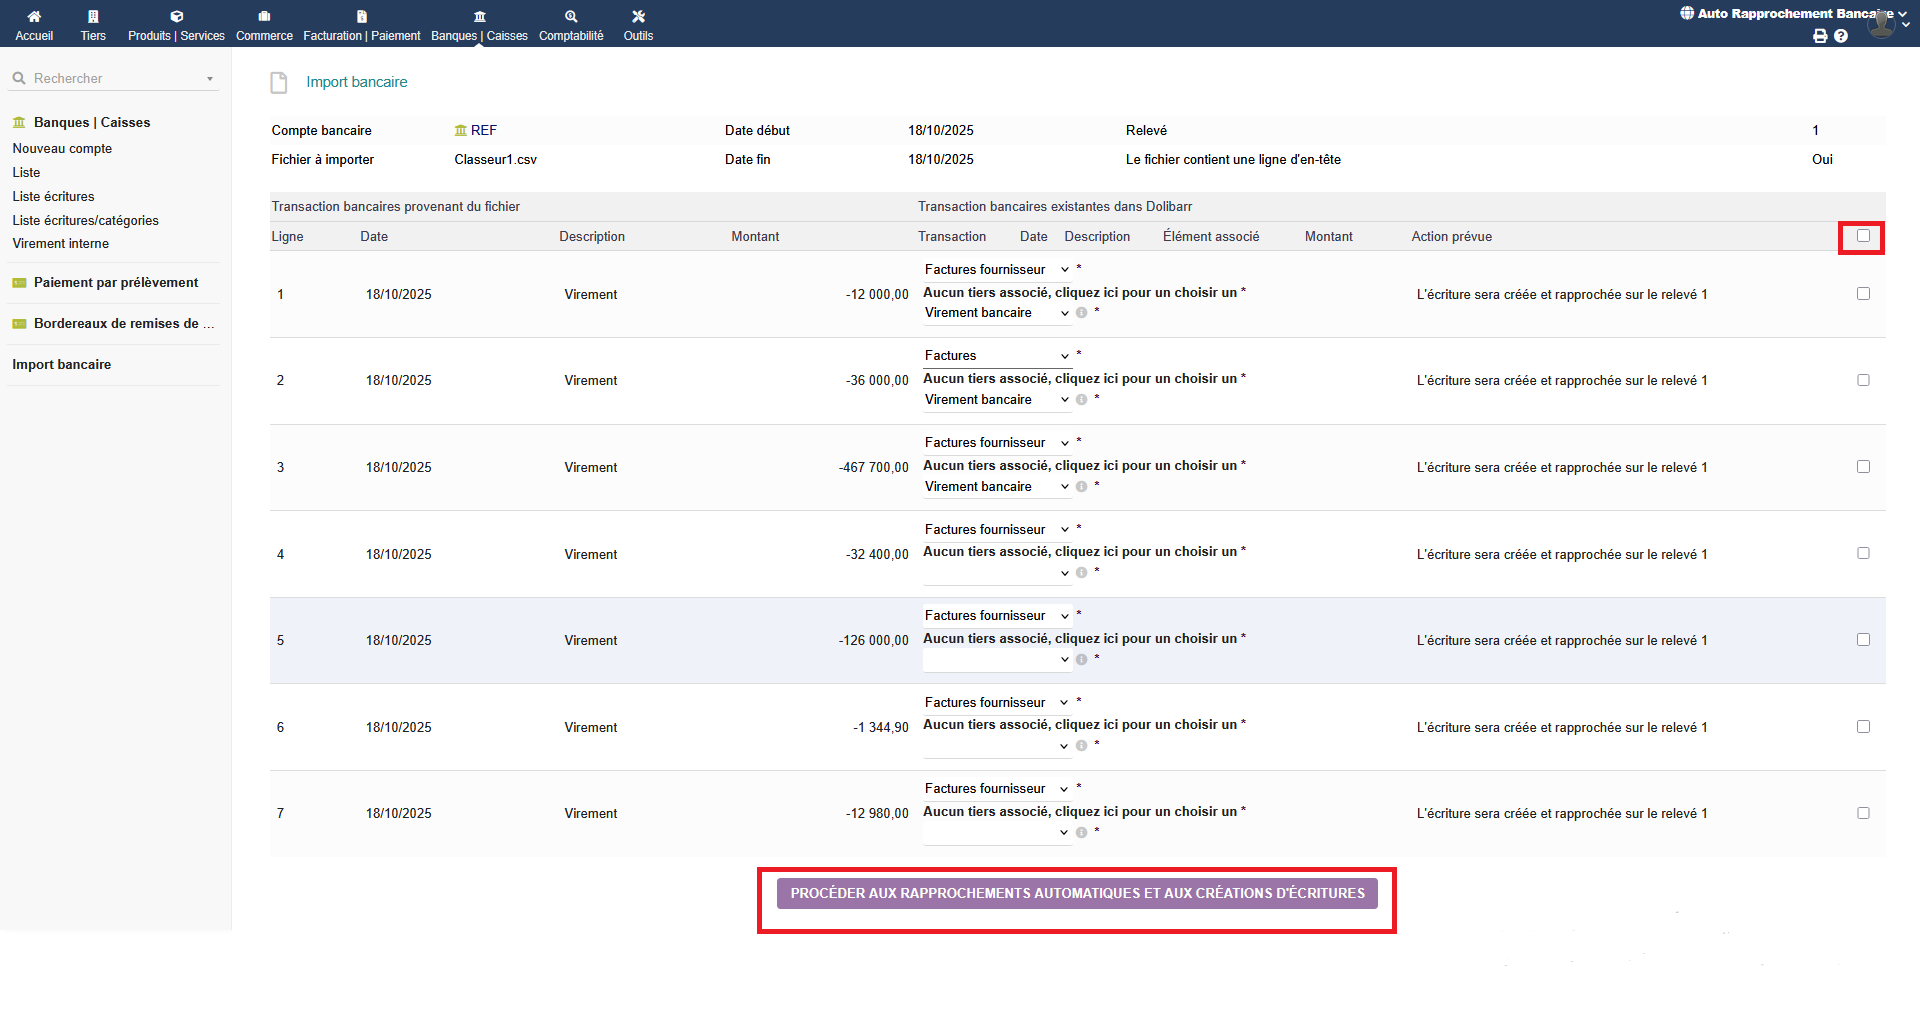The width and height of the screenshot is (1920, 1020).
Task: Check the checkbox for line 5
Action: (1863, 640)
